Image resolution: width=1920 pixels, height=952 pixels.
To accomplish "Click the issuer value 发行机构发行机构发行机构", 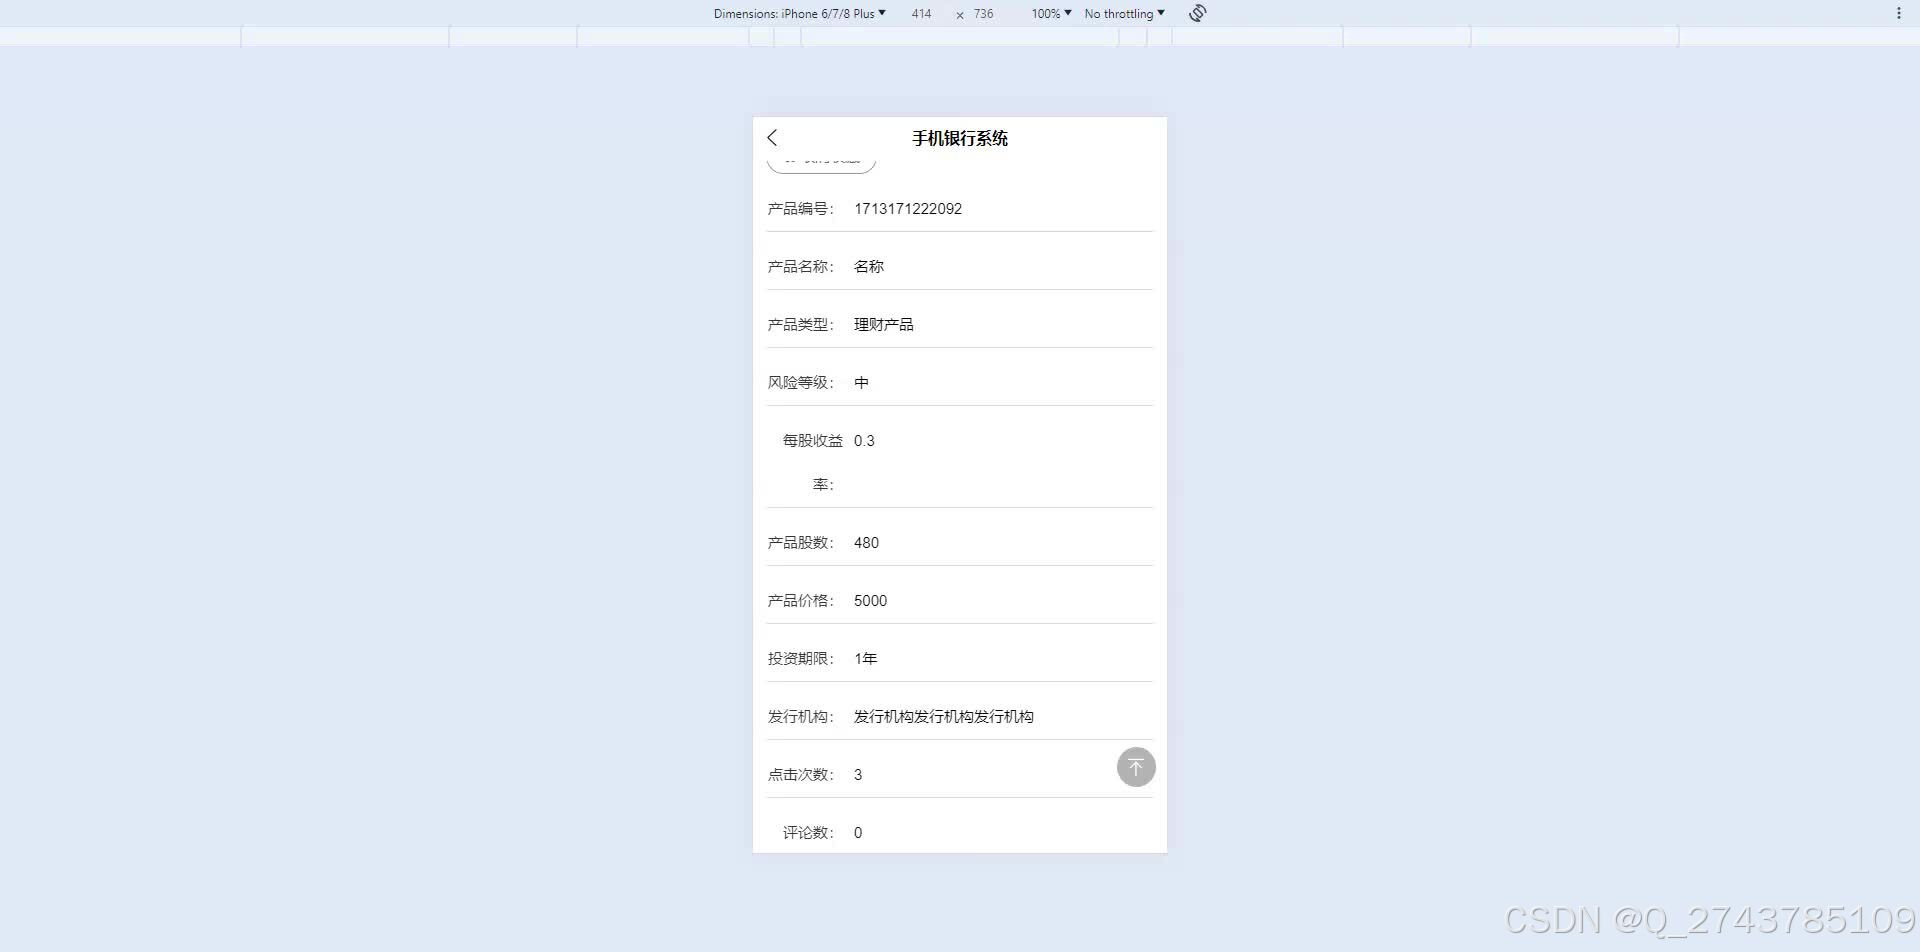I will click(x=944, y=717).
